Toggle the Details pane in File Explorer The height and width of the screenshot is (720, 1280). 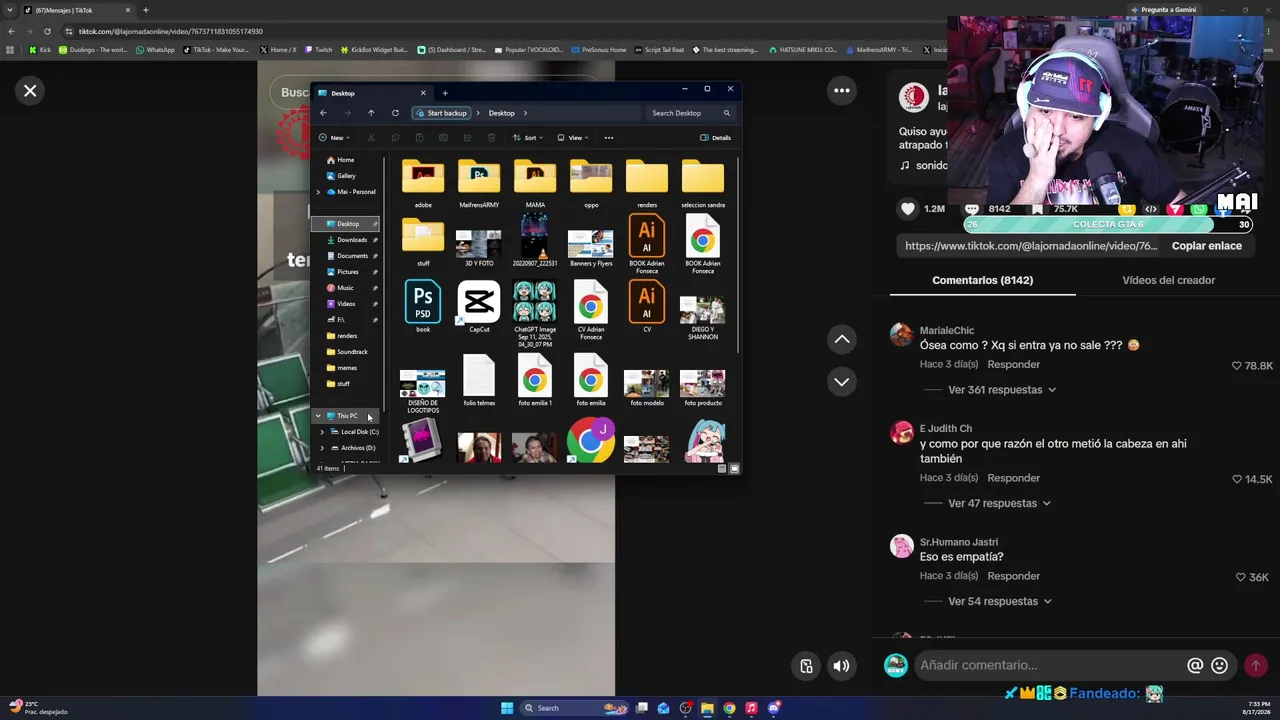click(x=716, y=138)
